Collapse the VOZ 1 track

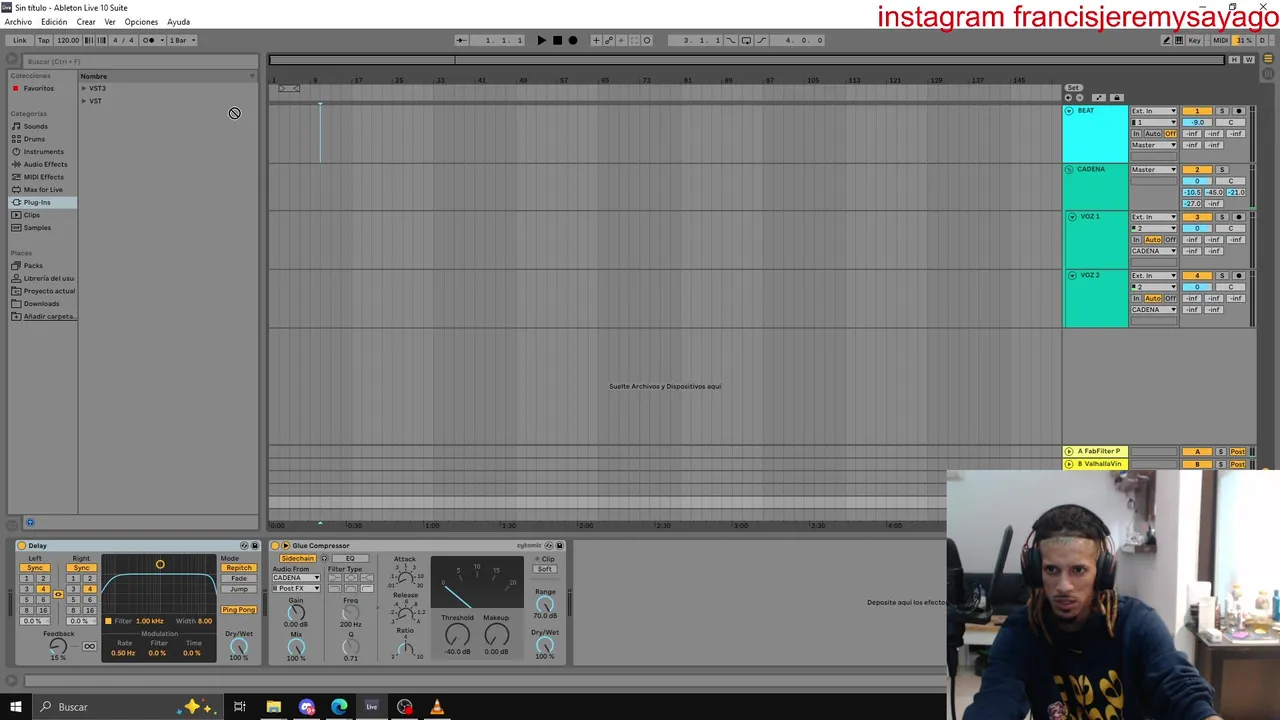click(1072, 217)
